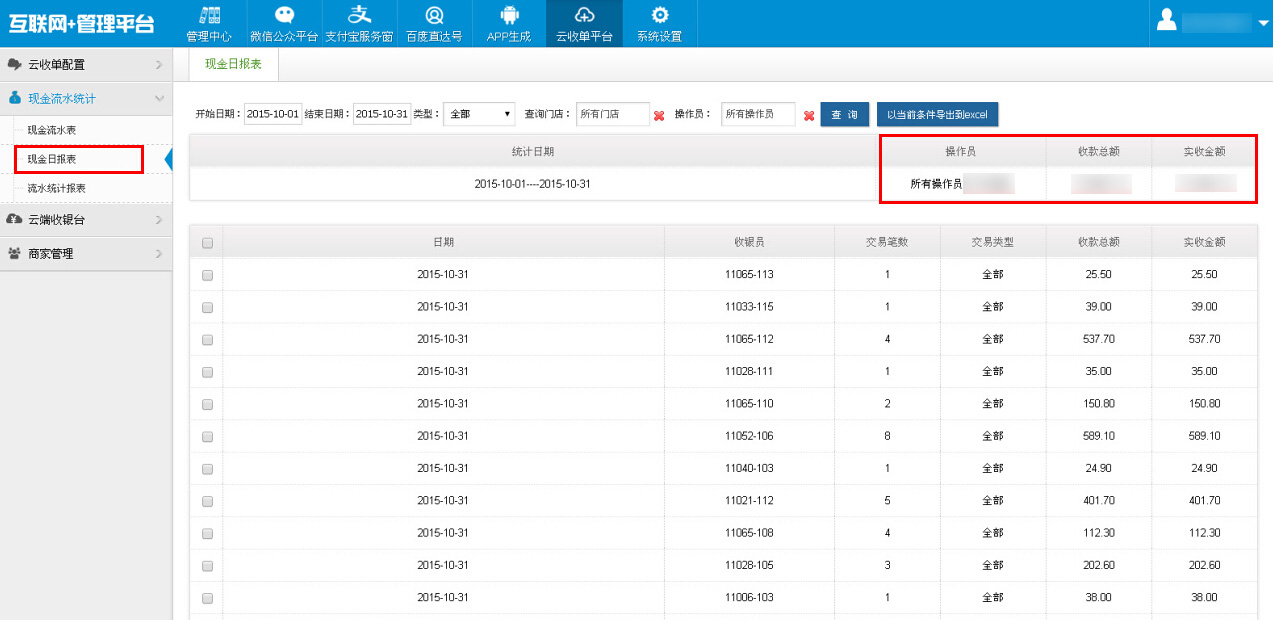Click cashier ID 11028-111
The height and width of the screenshot is (620, 1273).
tap(749, 371)
